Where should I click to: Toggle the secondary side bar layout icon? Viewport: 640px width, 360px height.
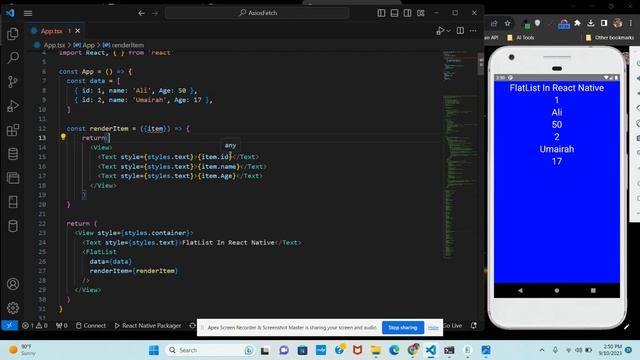(407, 13)
